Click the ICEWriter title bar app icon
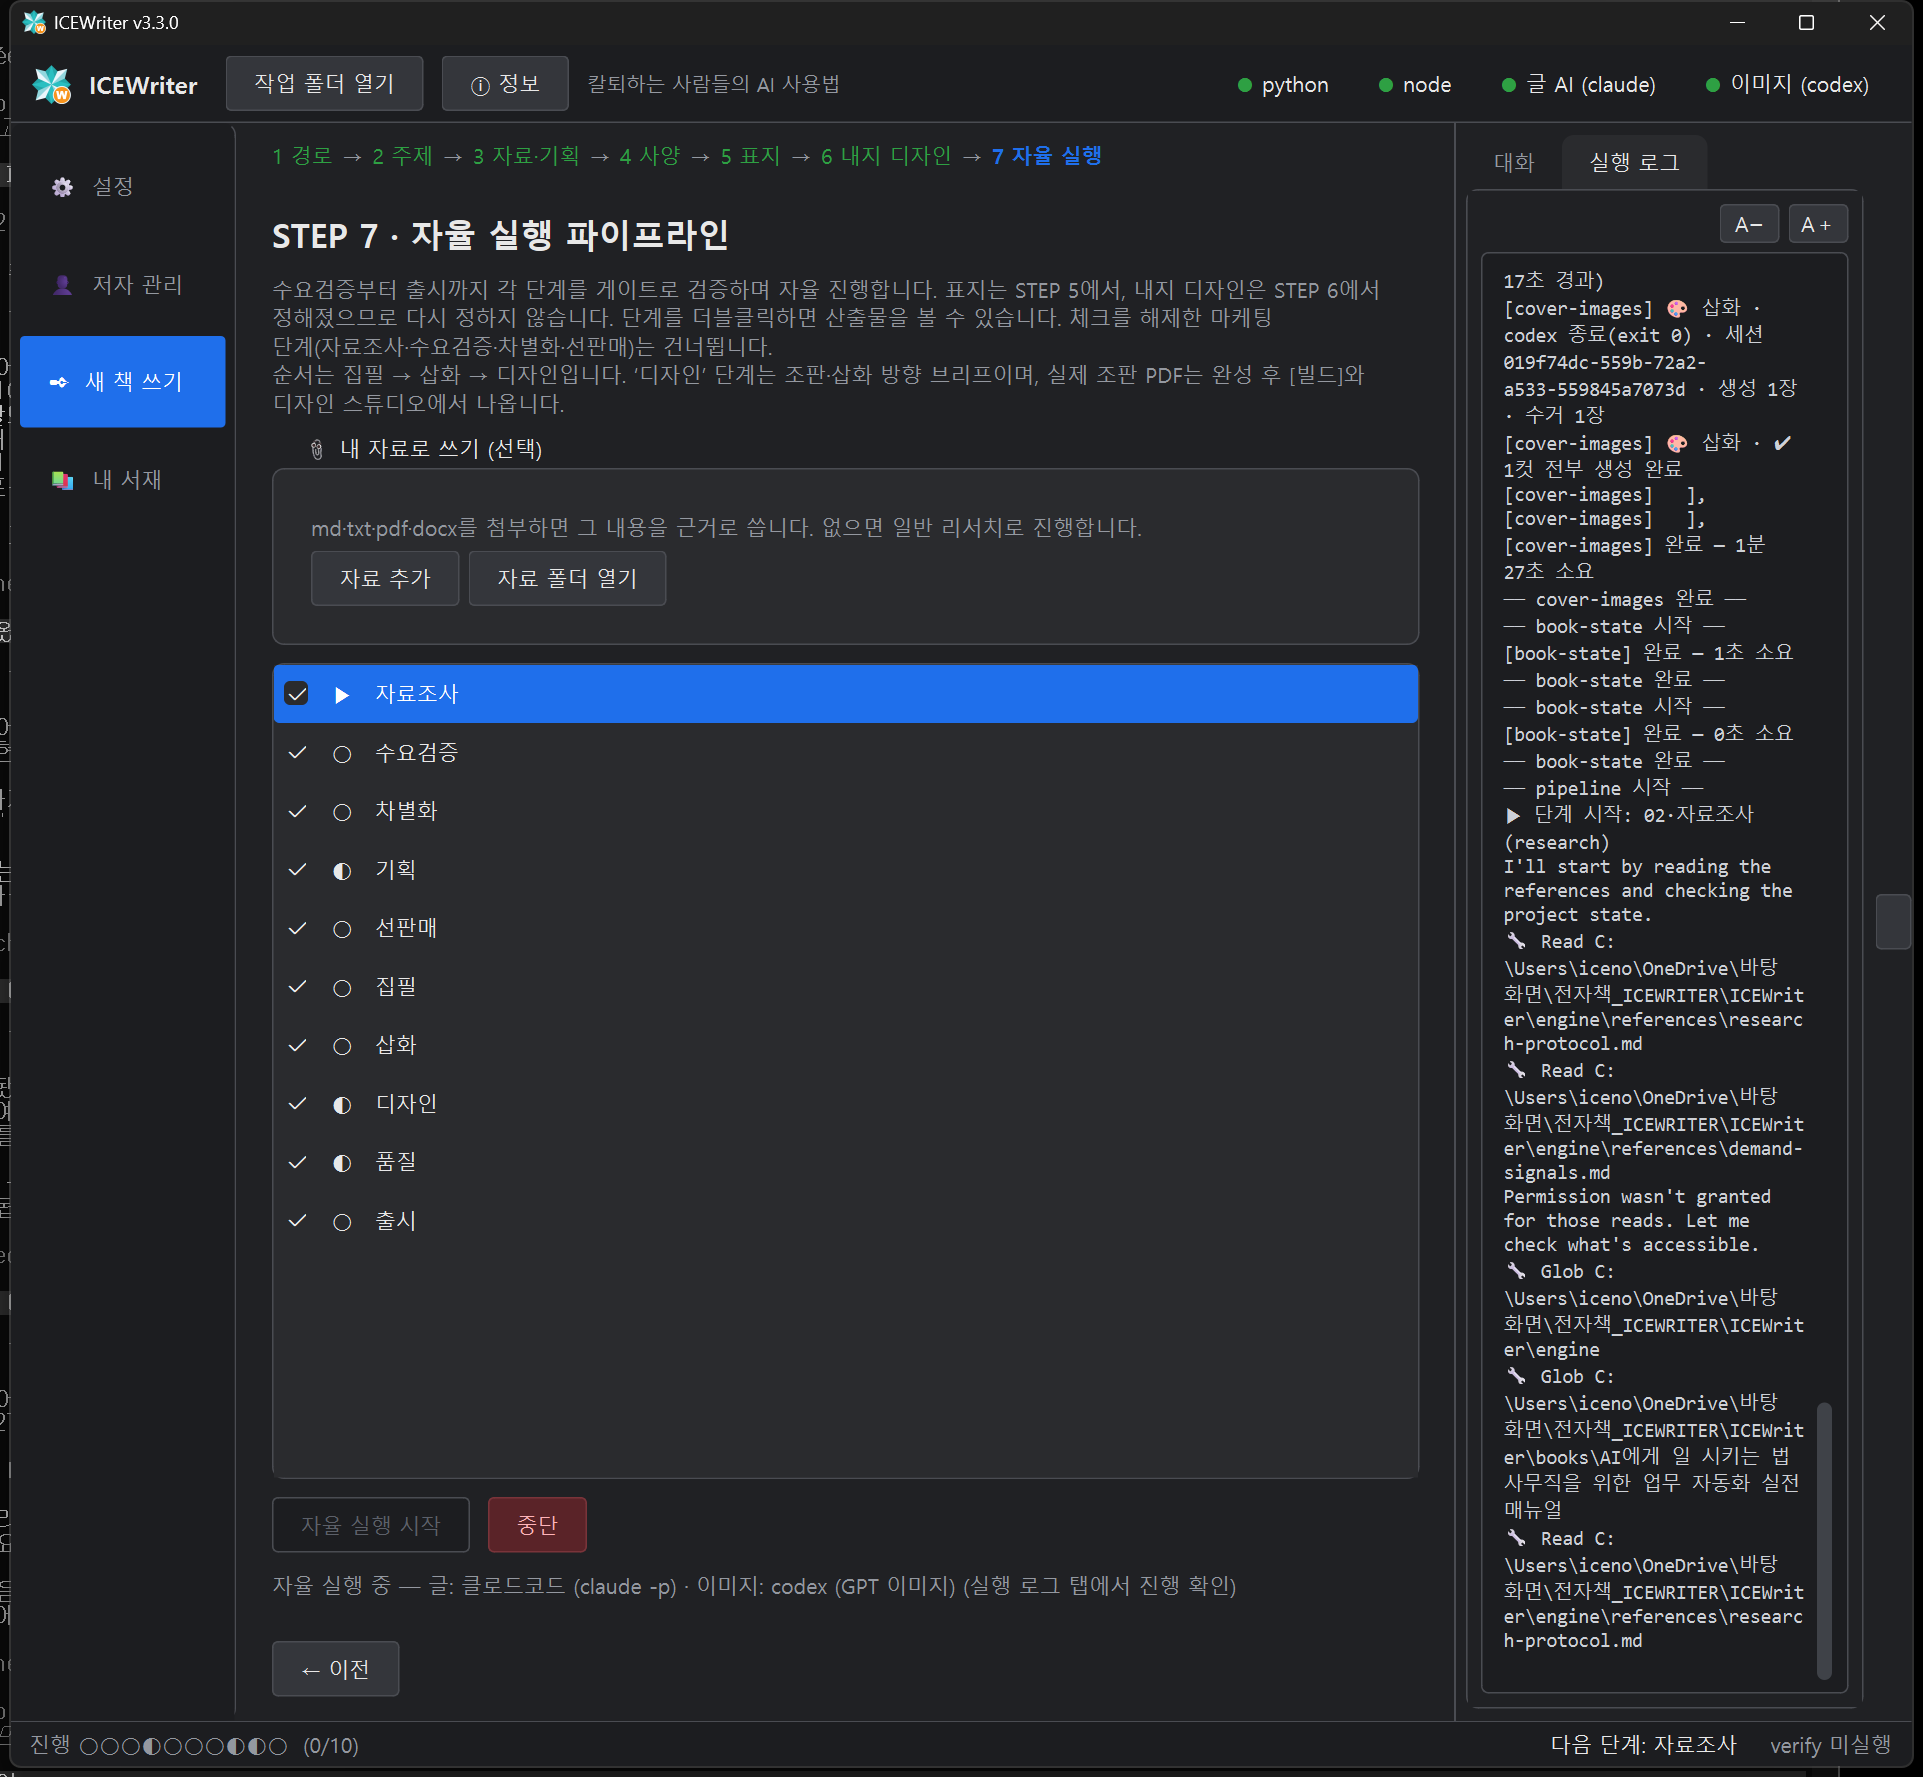This screenshot has height=1777, width=1923. click(x=34, y=22)
